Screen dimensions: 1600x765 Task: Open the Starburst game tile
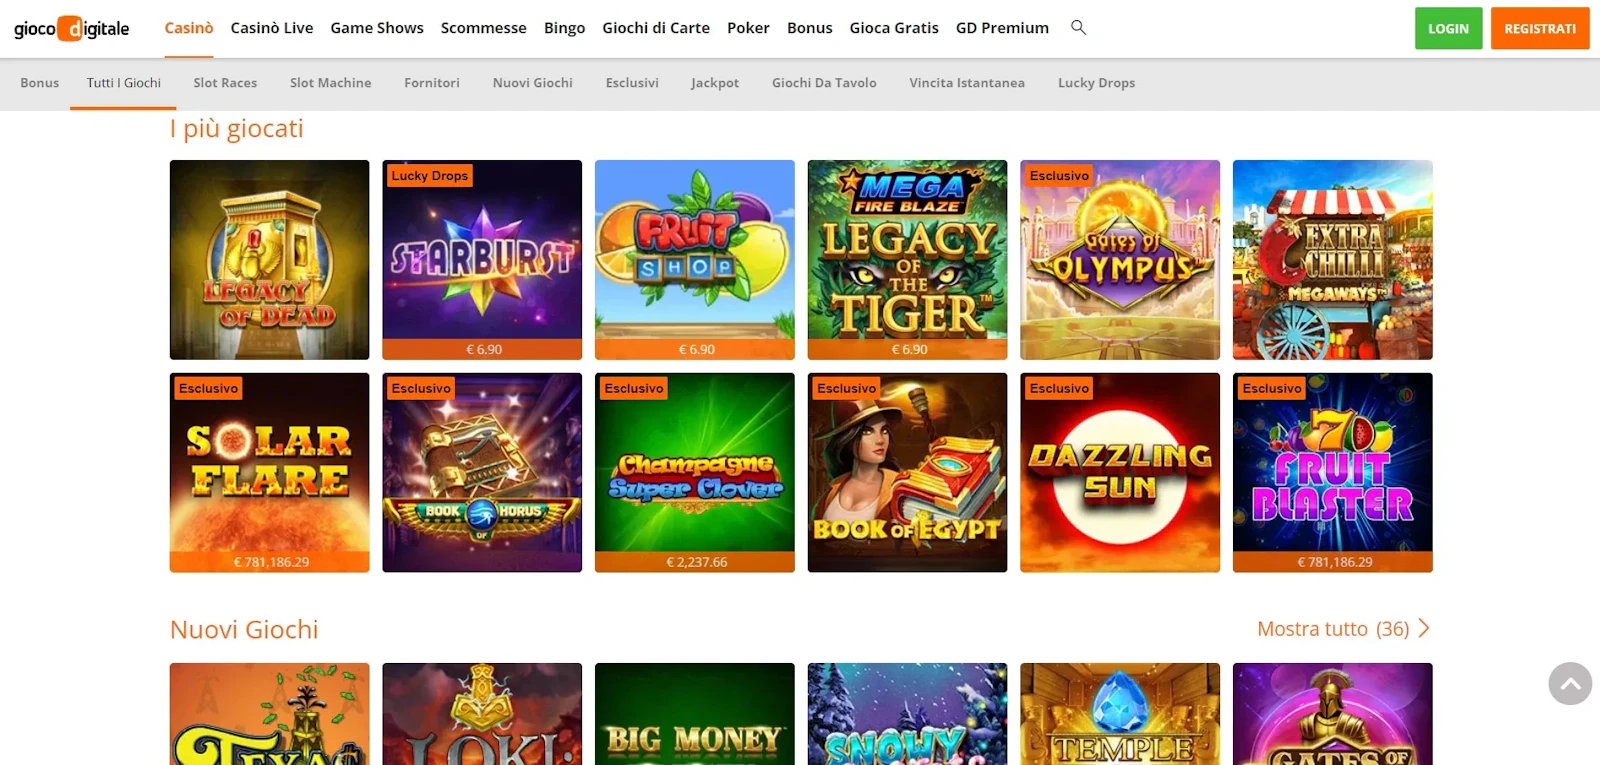[x=482, y=260]
